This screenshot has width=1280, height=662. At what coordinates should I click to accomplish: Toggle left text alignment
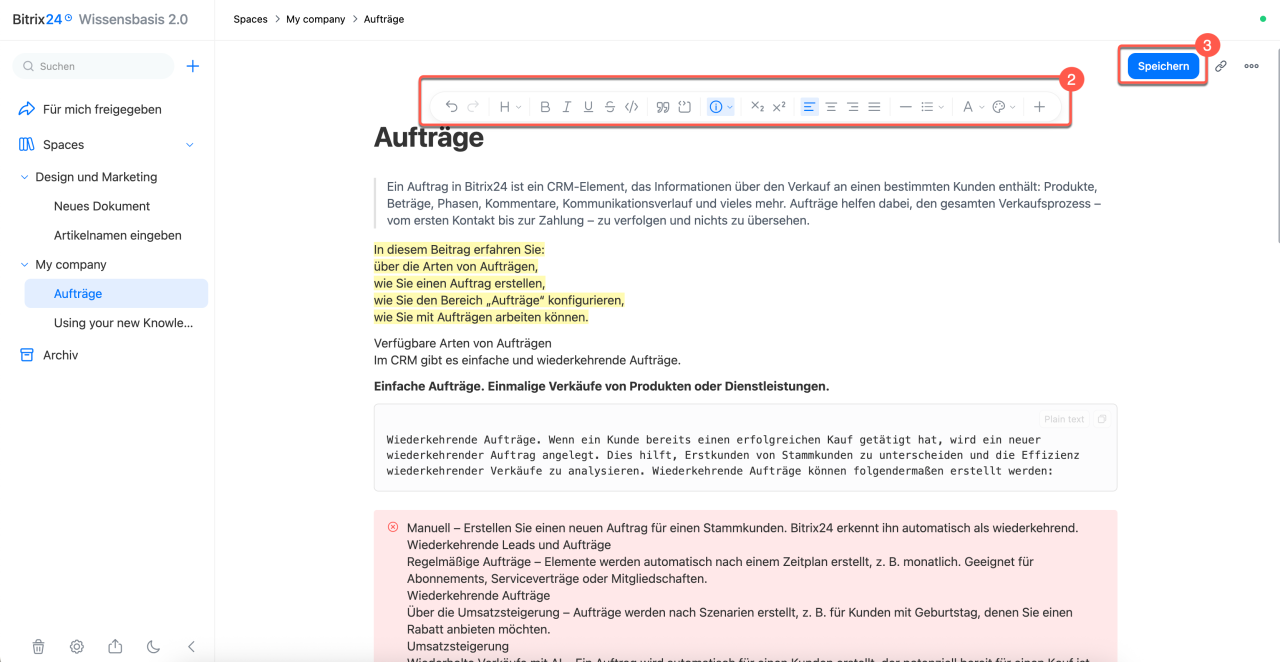coord(809,107)
